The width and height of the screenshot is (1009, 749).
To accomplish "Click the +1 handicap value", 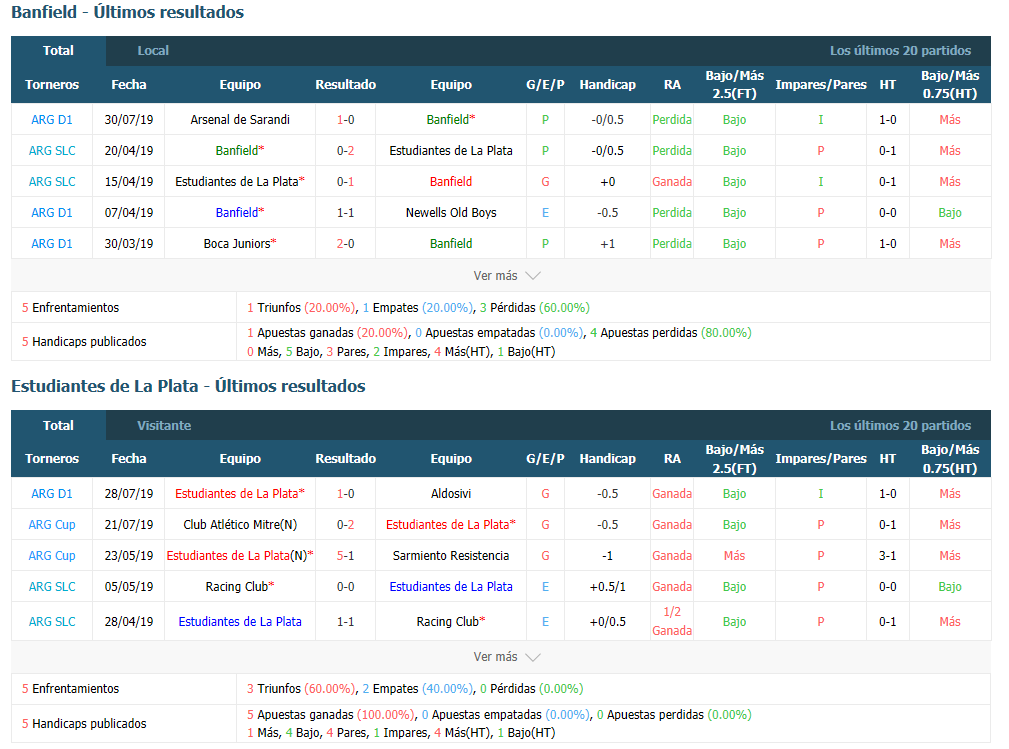I will coord(607,243).
